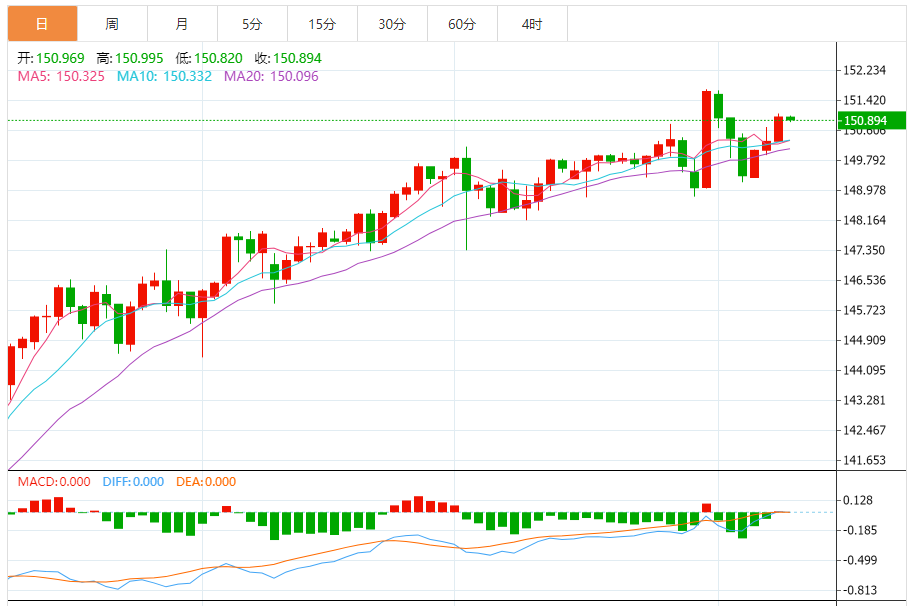Select the 4时 four-hour tab

532,24
